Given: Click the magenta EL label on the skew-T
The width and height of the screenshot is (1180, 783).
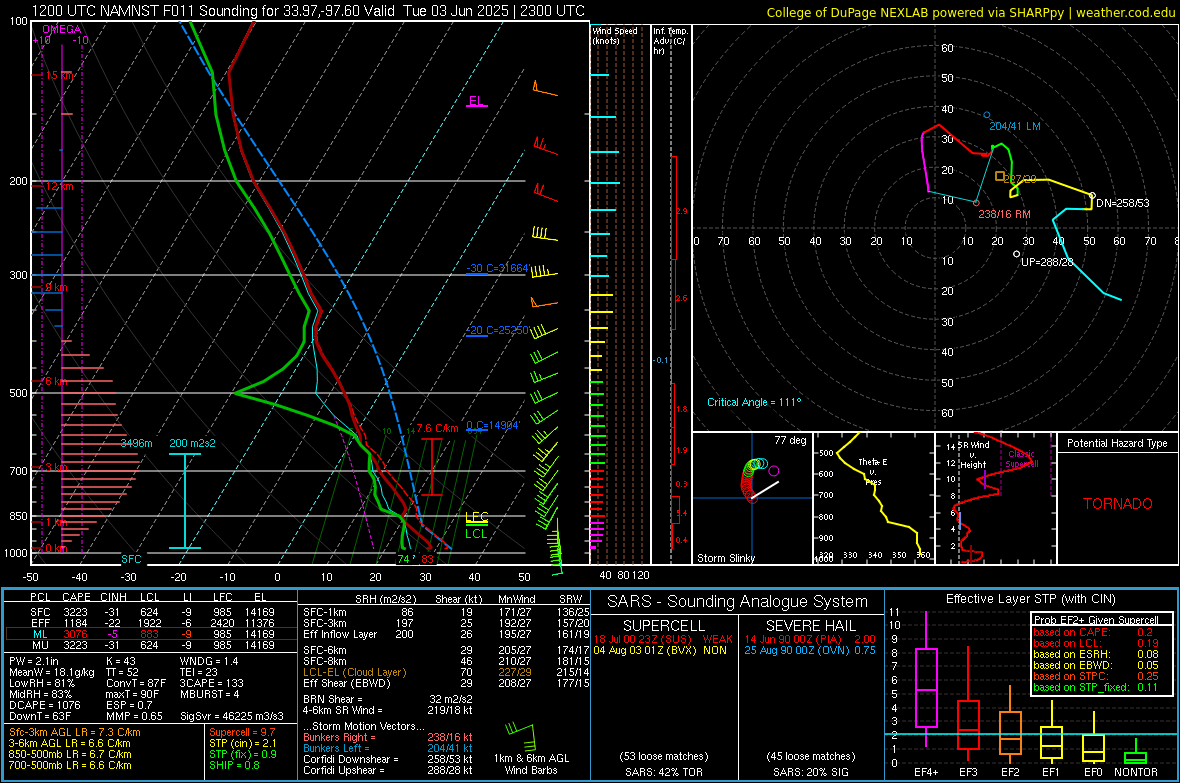Looking at the screenshot, I should click(476, 101).
